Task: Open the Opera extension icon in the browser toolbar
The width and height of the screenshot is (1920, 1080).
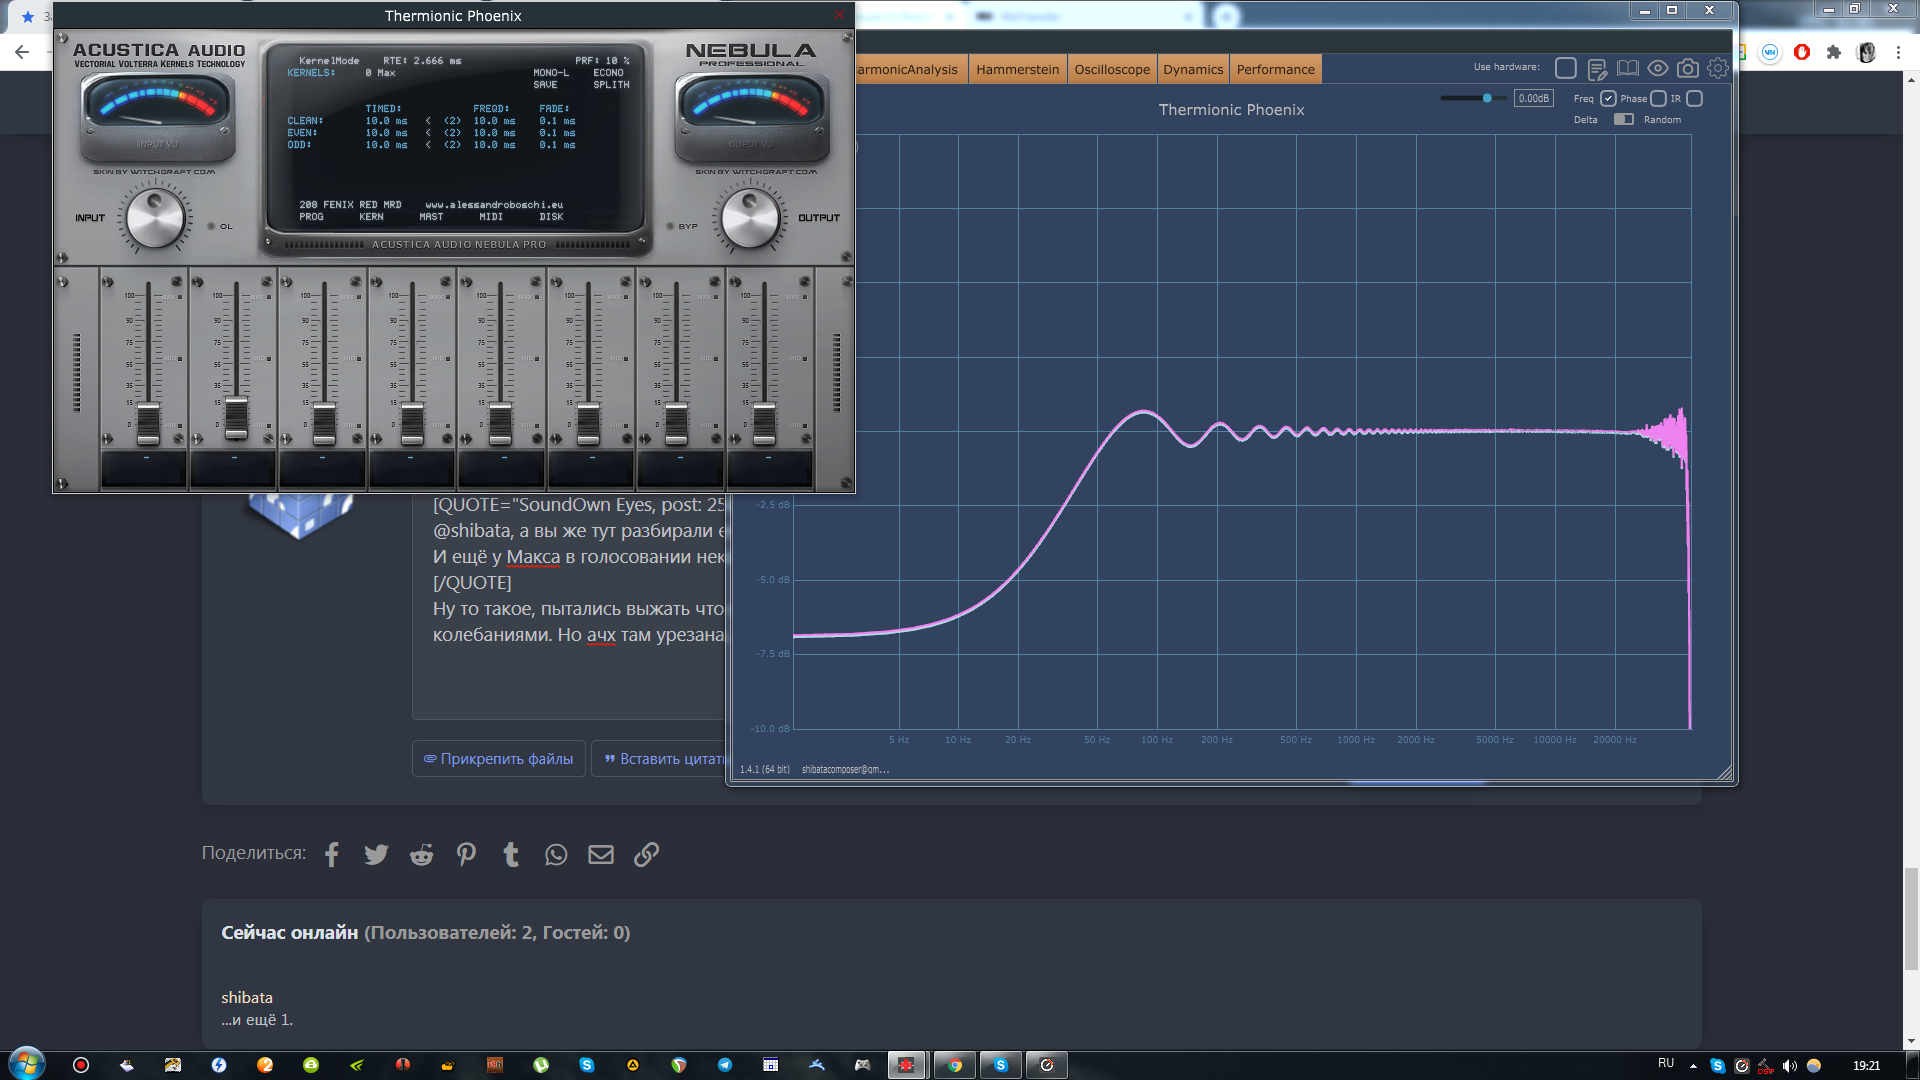Action: (1802, 52)
